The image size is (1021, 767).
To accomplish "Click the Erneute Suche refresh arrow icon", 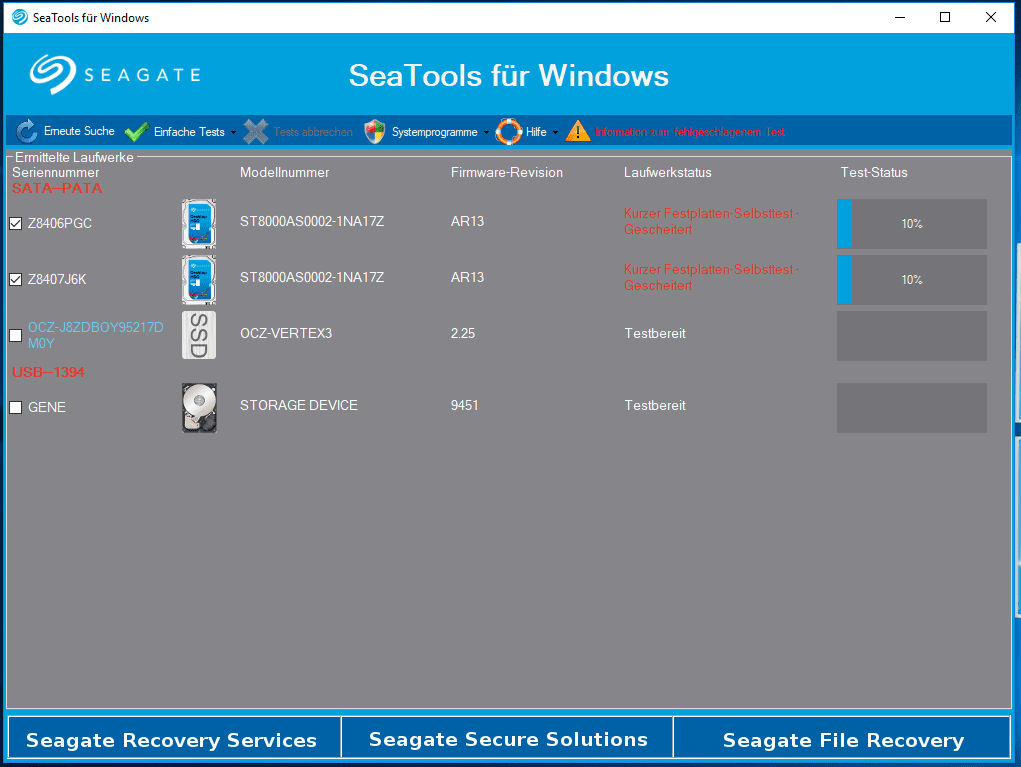I will 27,132.
